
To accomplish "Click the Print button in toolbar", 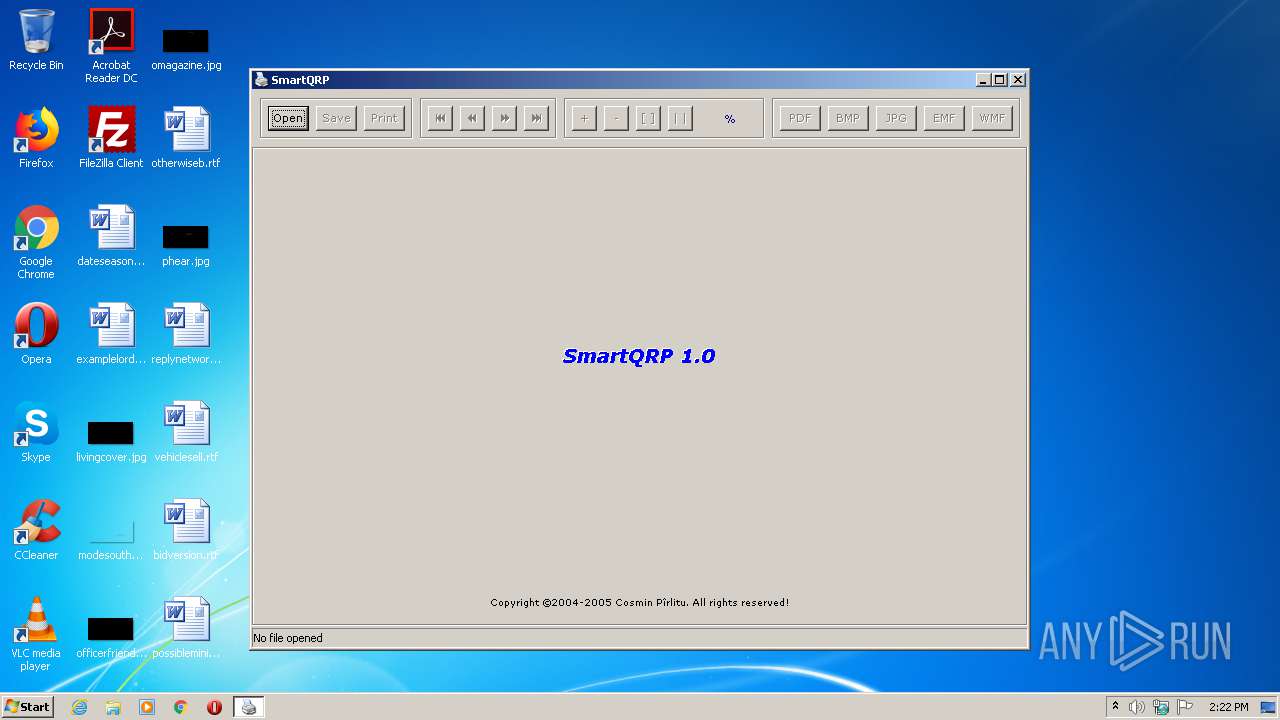I will click(384, 118).
